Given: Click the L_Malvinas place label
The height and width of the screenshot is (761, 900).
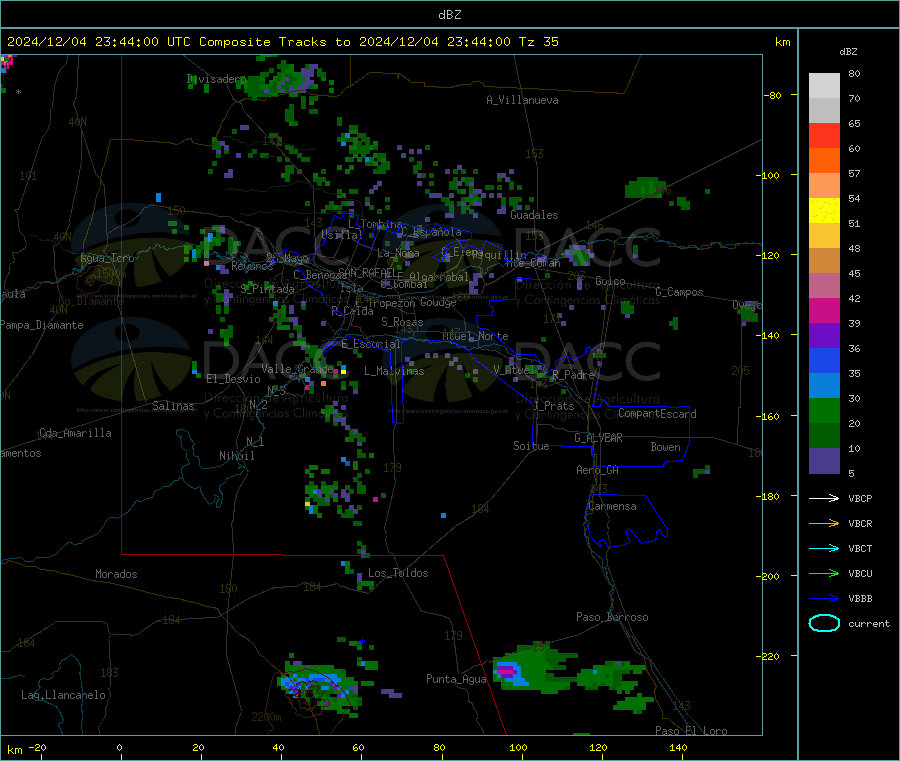Looking at the screenshot, I should (x=394, y=371).
